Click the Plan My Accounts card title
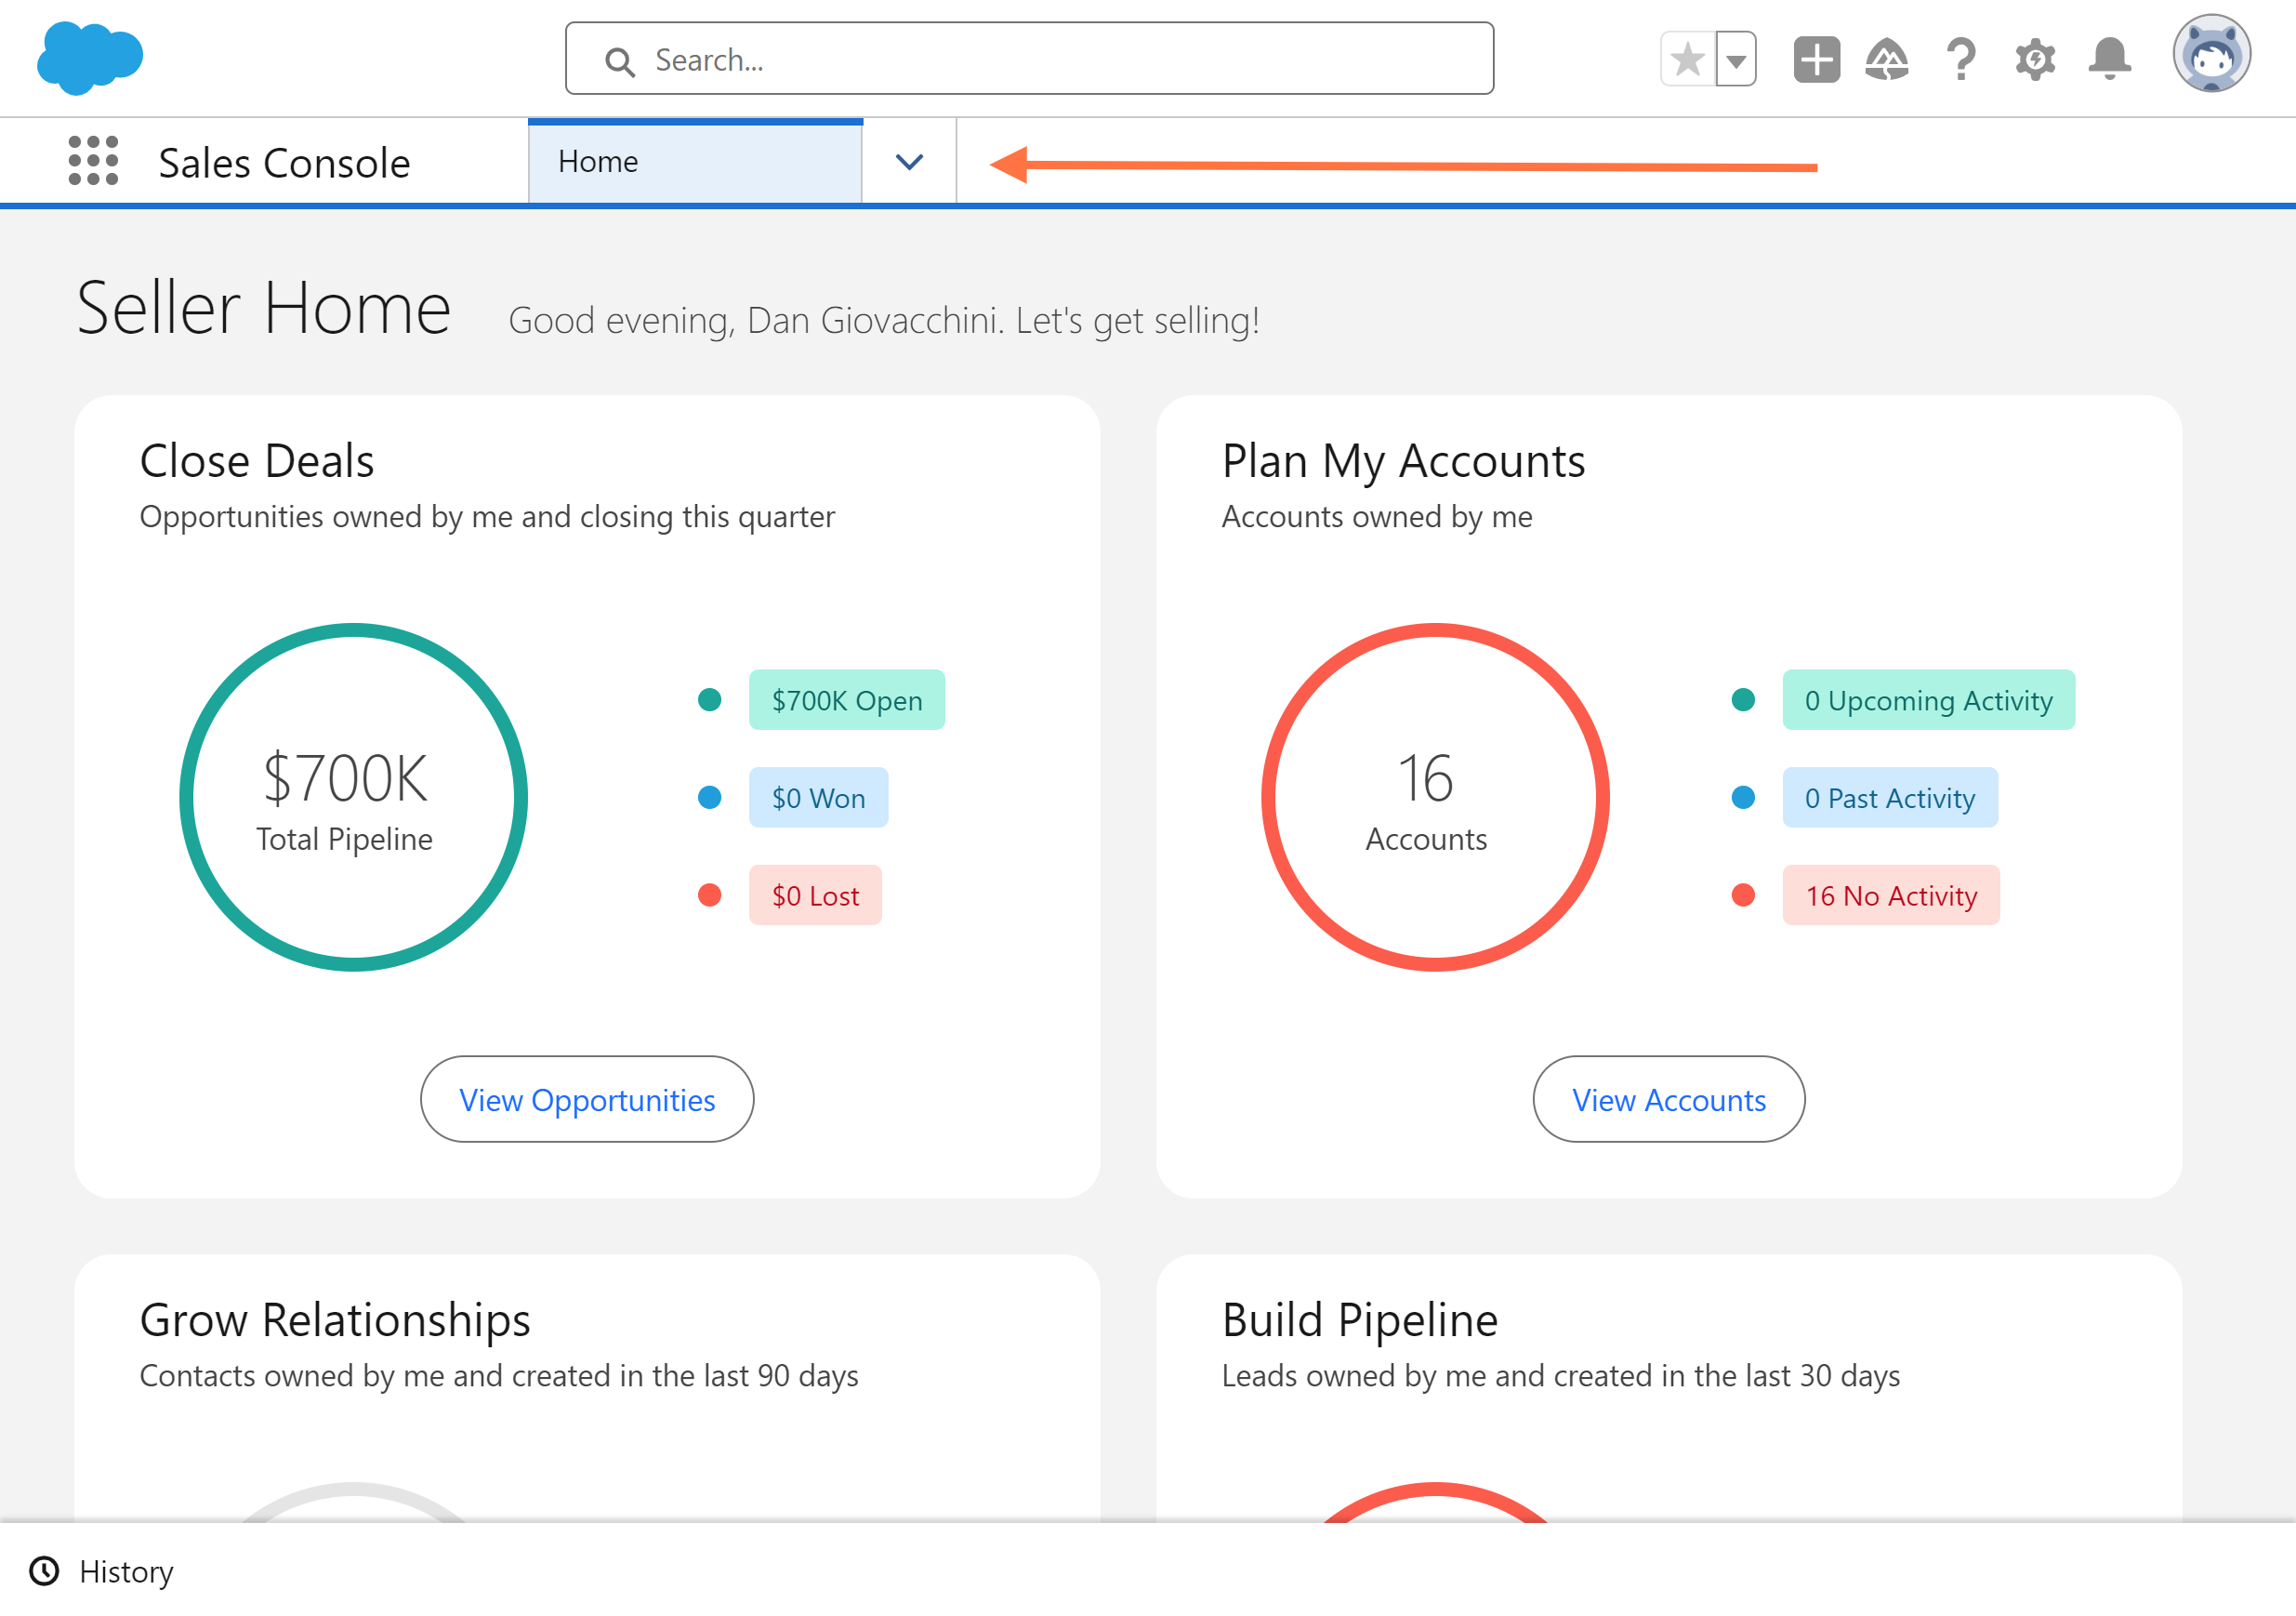2296x1616 pixels. pyautogui.click(x=1404, y=462)
